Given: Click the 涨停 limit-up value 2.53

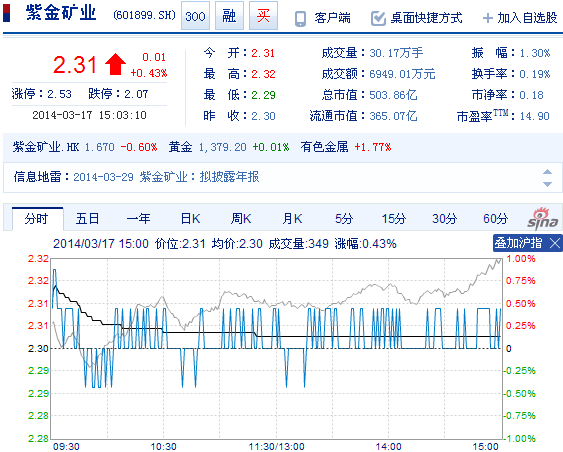Looking at the screenshot, I should 60,94.
